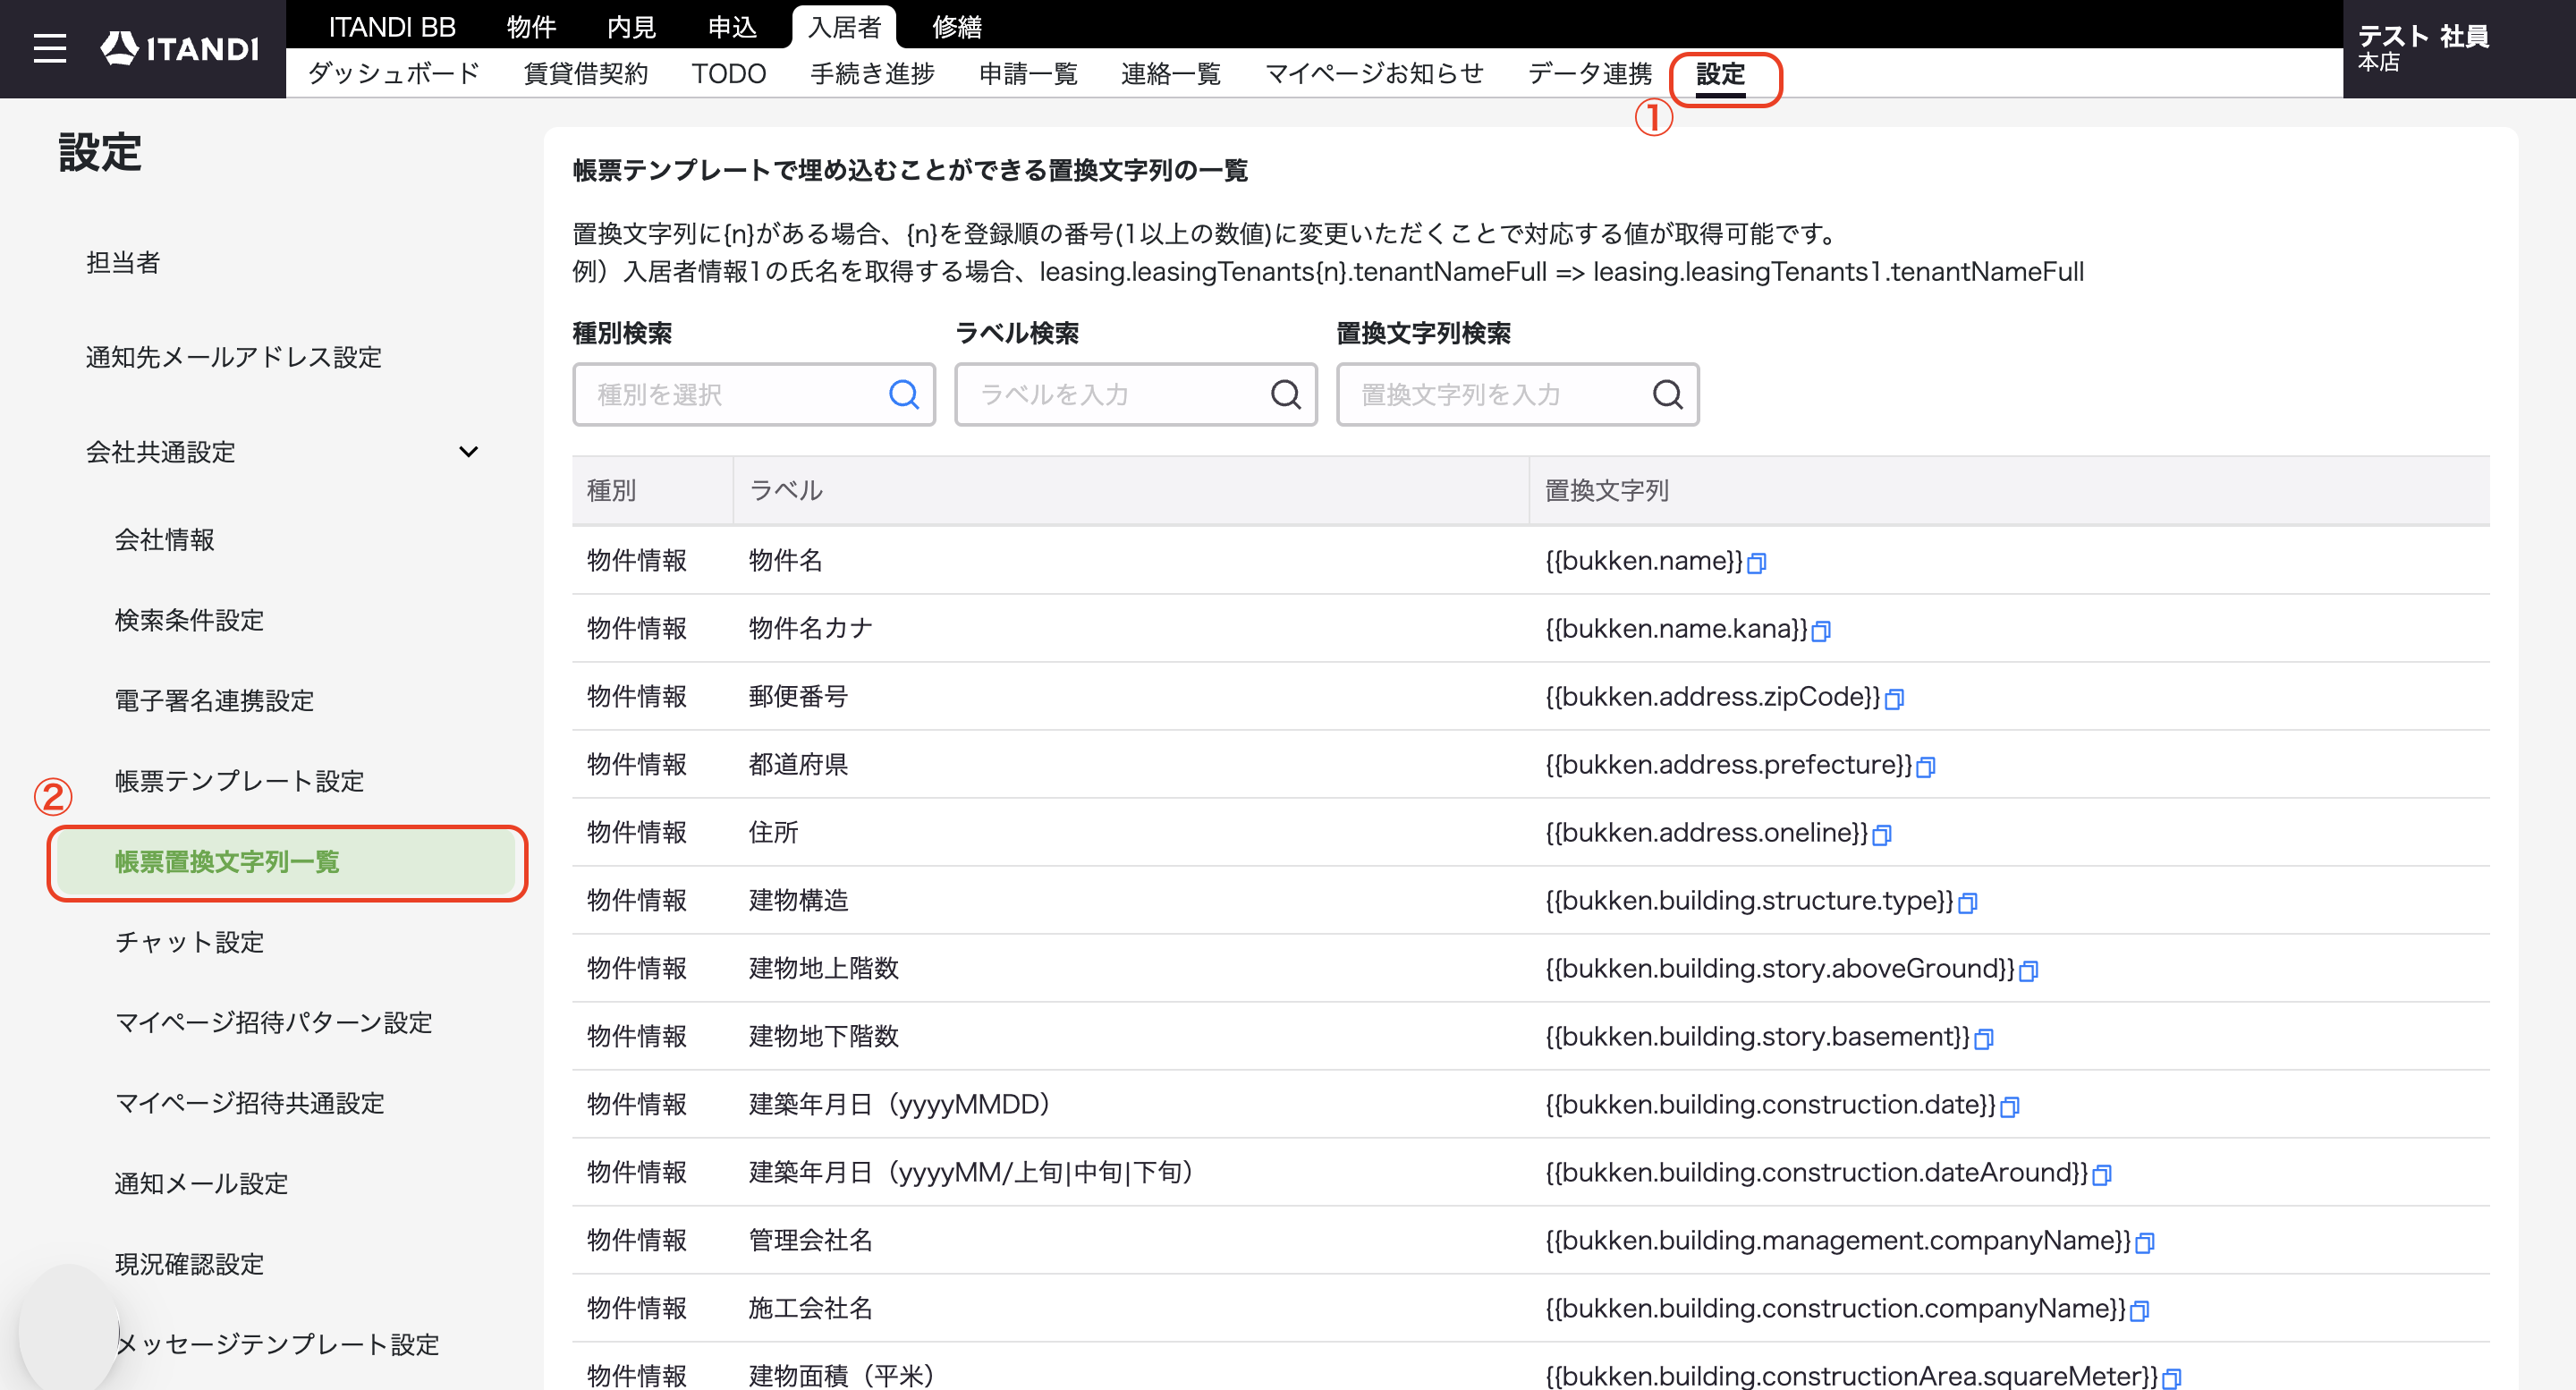Click the search icon in 置換文字列検索

click(1668, 395)
